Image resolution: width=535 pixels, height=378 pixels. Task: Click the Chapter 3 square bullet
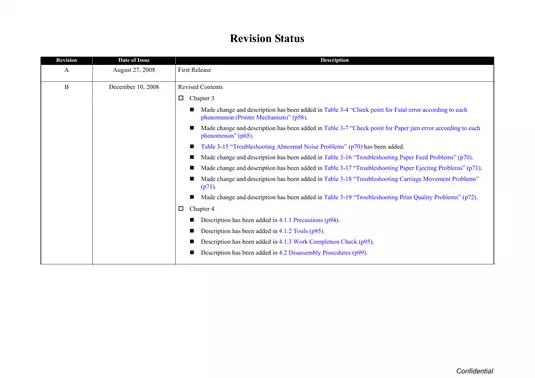(181, 98)
